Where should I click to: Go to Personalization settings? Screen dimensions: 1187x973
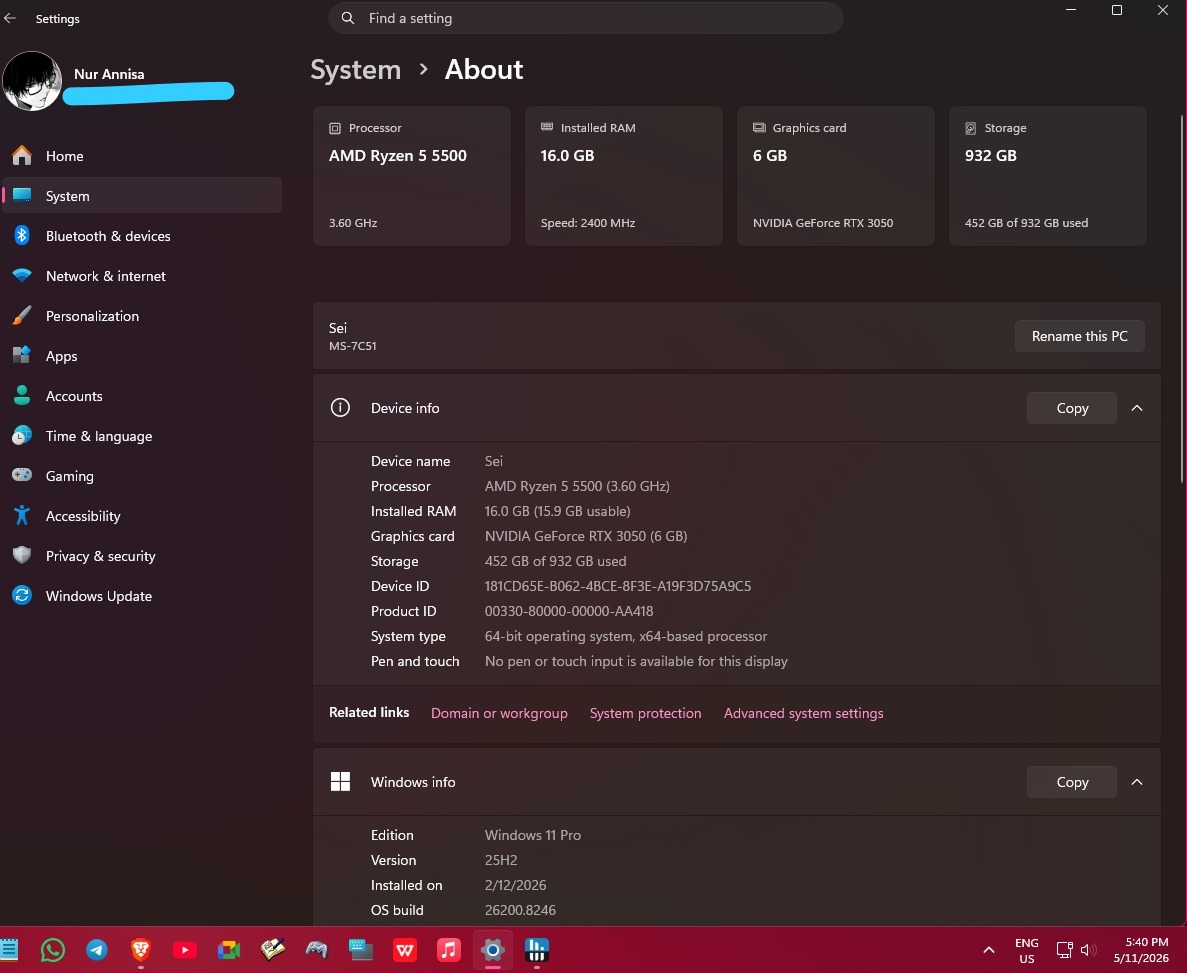pyautogui.click(x=142, y=317)
